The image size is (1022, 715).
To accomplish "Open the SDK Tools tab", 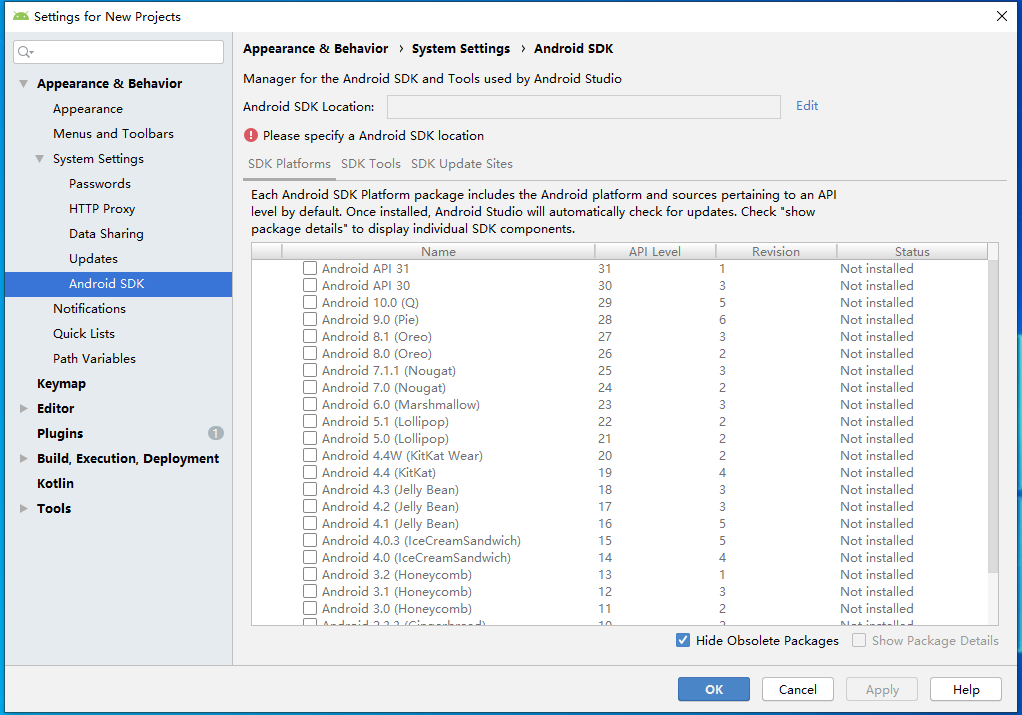I will tap(371, 164).
